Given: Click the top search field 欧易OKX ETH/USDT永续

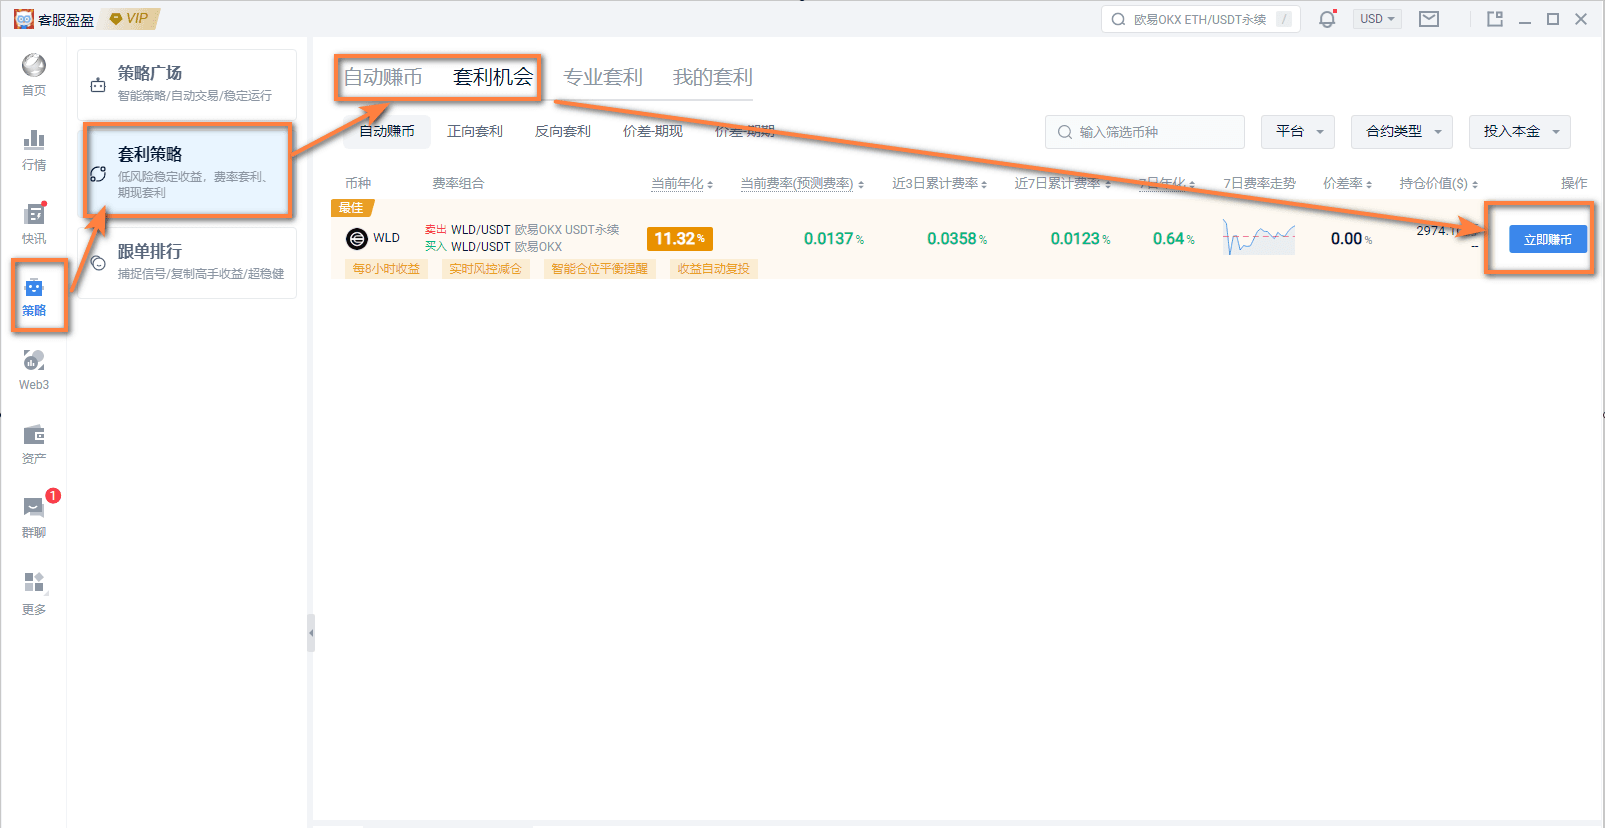Looking at the screenshot, I should [x=1201, y=19].
